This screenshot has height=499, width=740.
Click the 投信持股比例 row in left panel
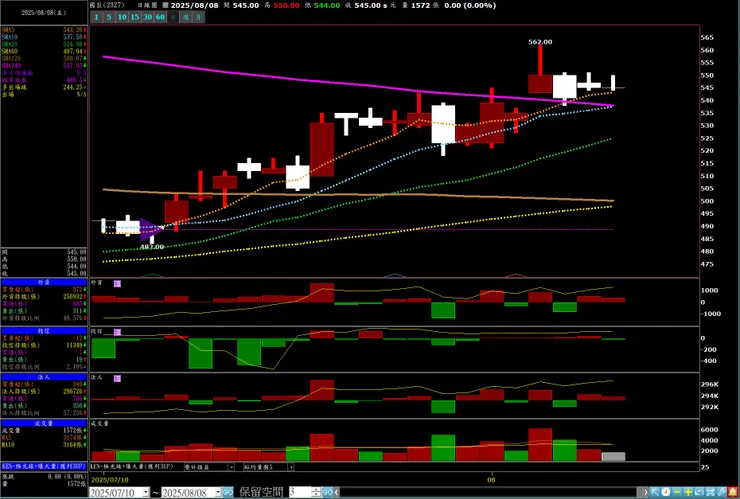point(43,366)
